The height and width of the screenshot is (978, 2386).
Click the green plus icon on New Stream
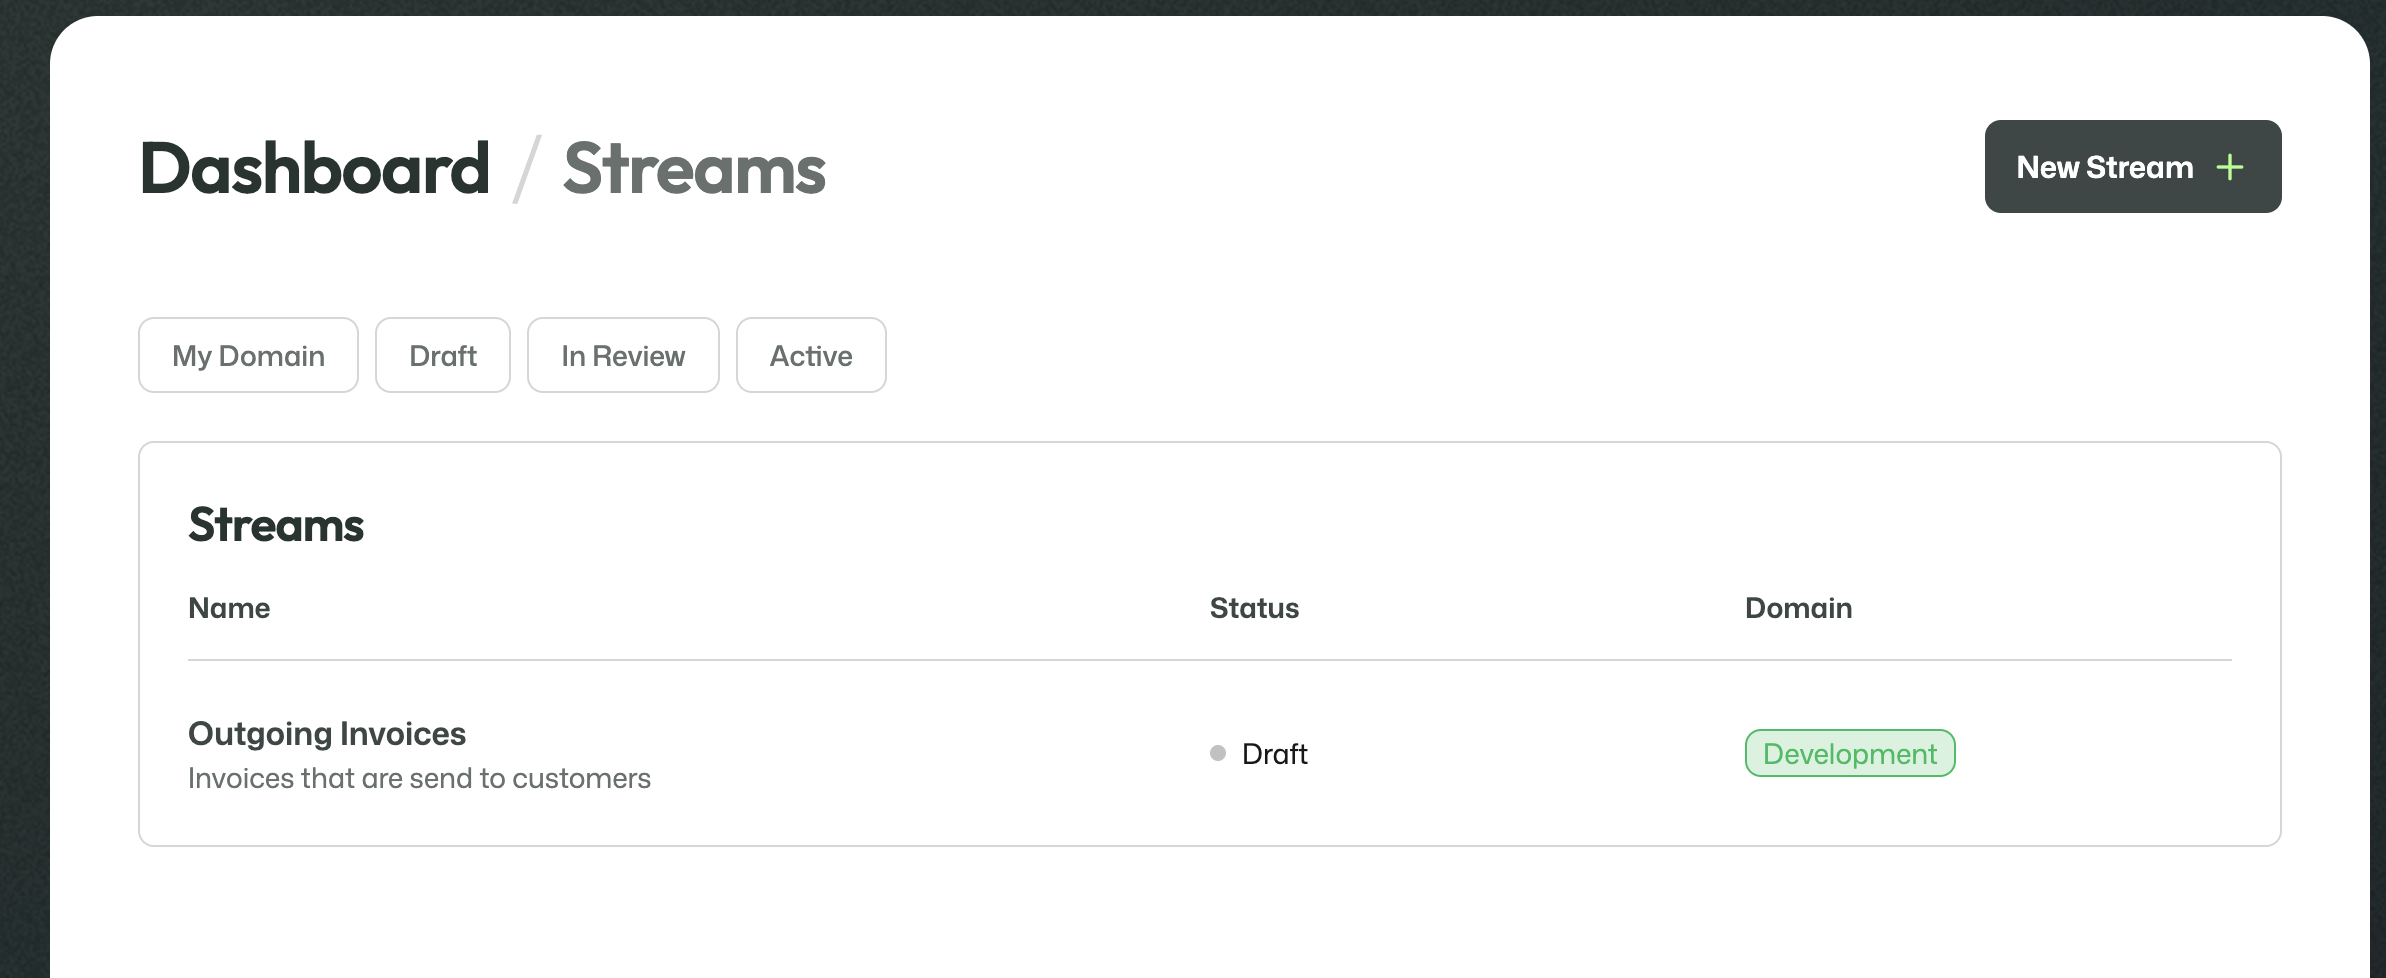coord(2229,167)
